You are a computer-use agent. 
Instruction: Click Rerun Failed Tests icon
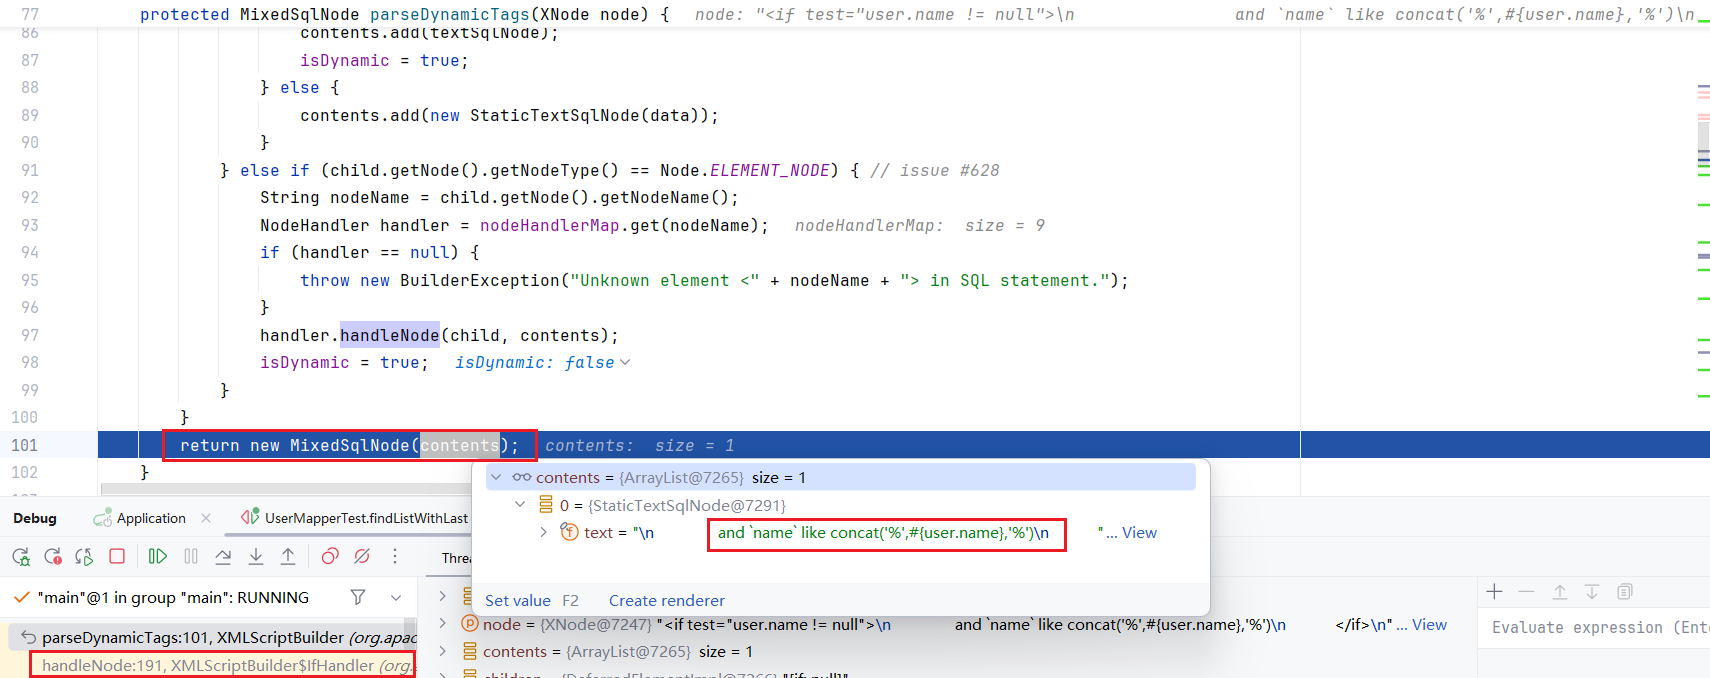point(53,556)
